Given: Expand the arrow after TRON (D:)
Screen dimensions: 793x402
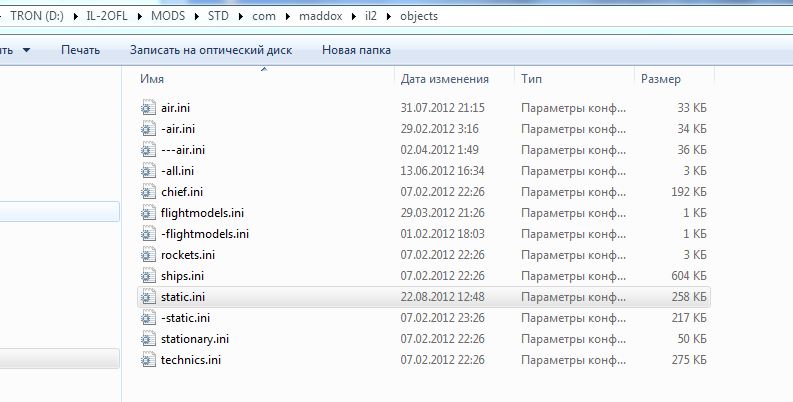Looking at the screenshot, I should (76, 16).
